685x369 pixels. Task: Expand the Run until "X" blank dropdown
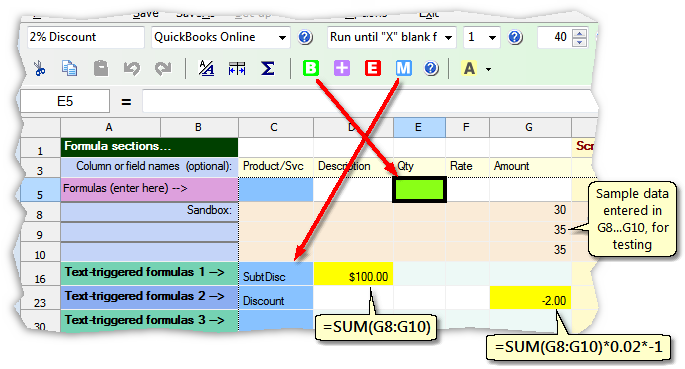pyautogui.click(x=448, y=38)
